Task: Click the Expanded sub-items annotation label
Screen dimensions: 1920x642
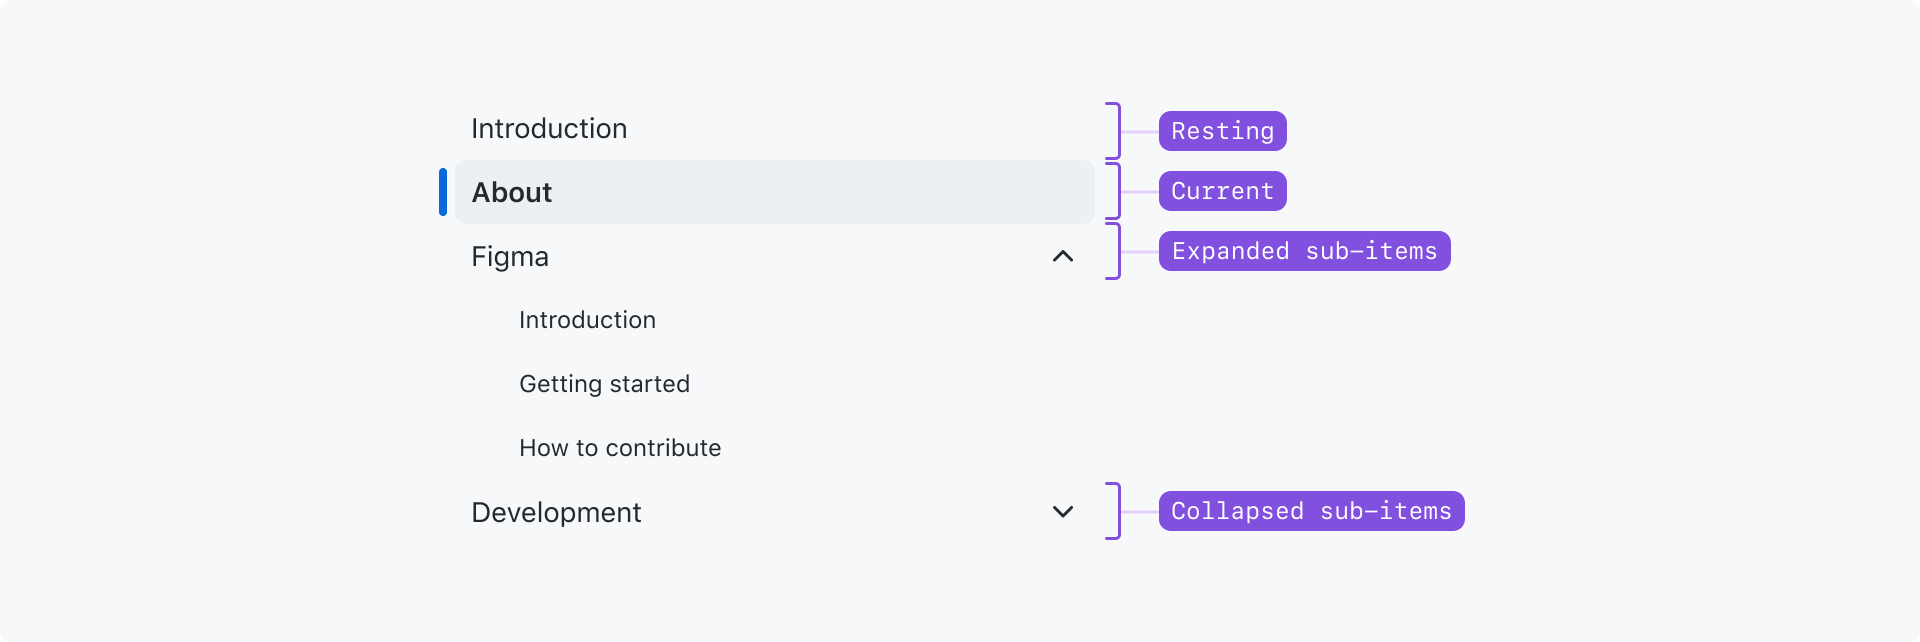Action: point(1304,251)
